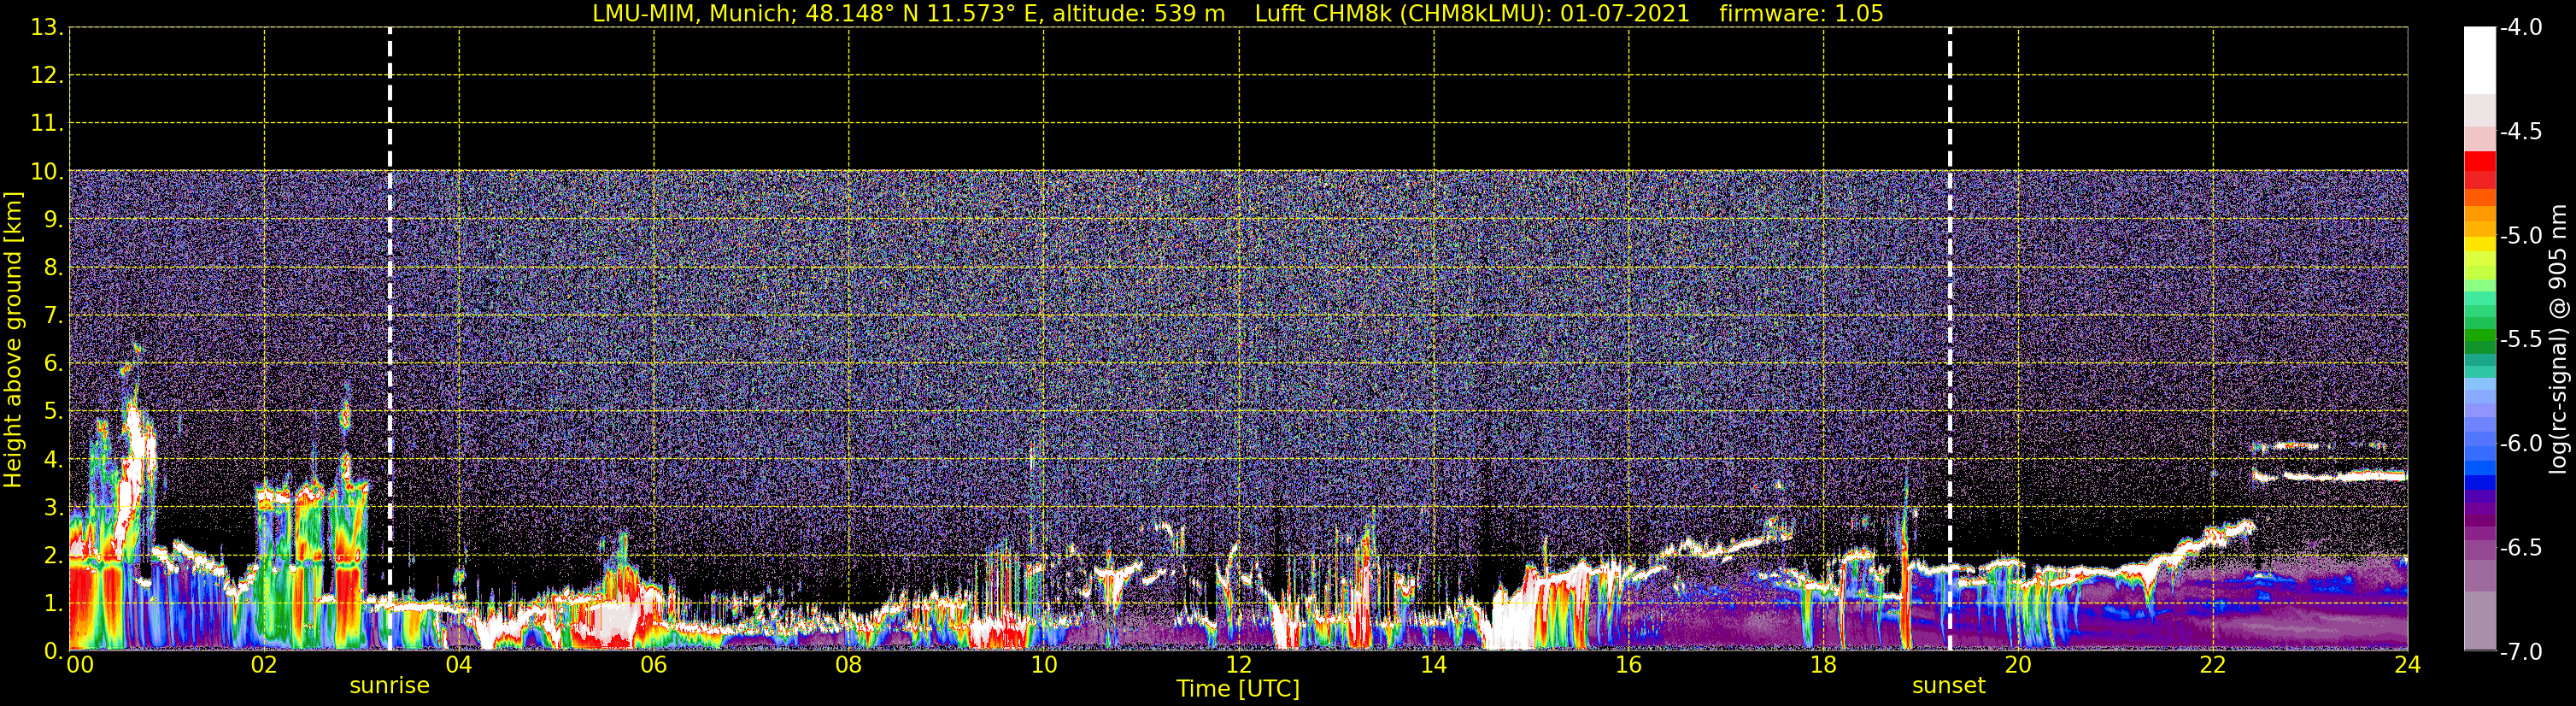Click the '08' time axis tick label
The width and height of the screenshot is (2576, 706).
(x=849, y=665)
